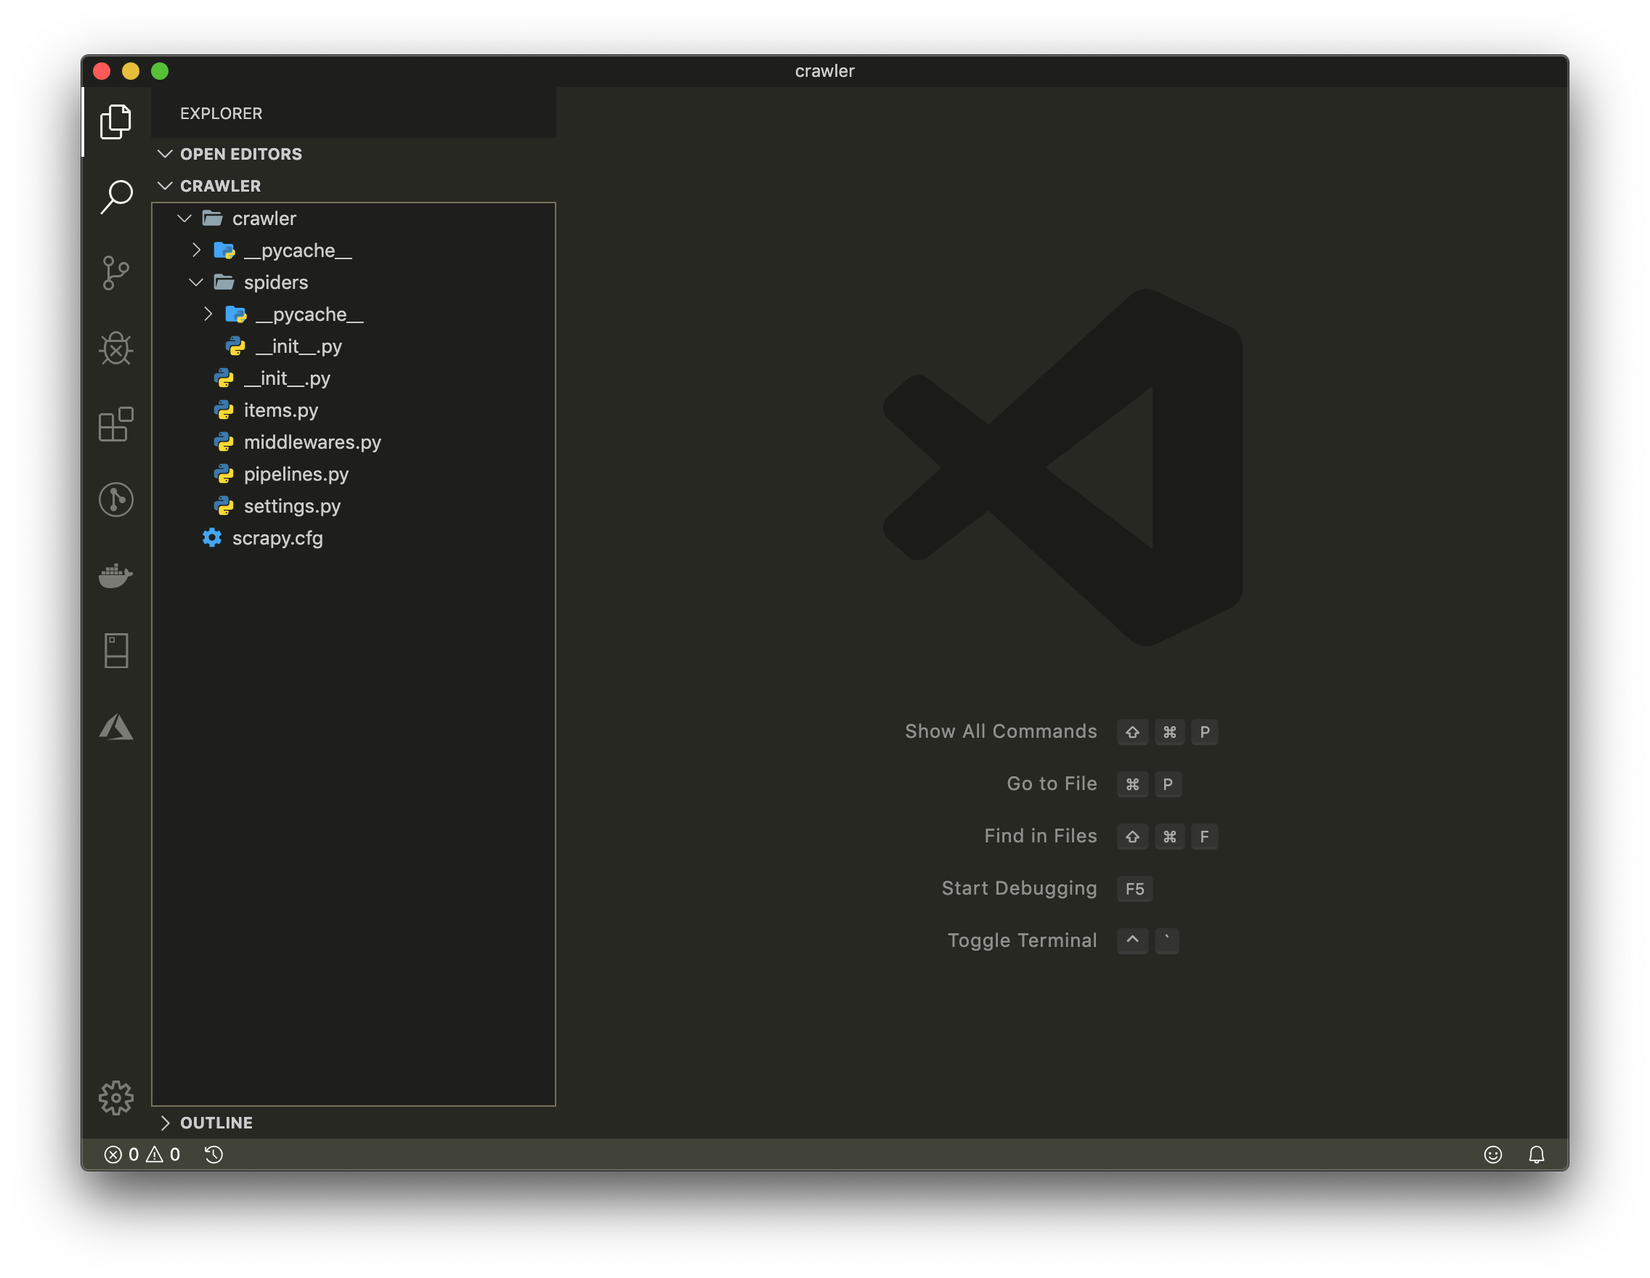
Task: Open the Docker panel icon
Action: [116, 576]
